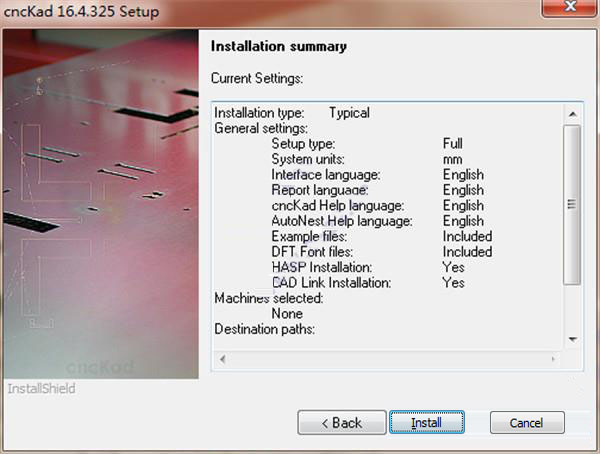Viewport: 600px width, 454px height.
Task: Click the InstallShield label
Action: [41, 389]
